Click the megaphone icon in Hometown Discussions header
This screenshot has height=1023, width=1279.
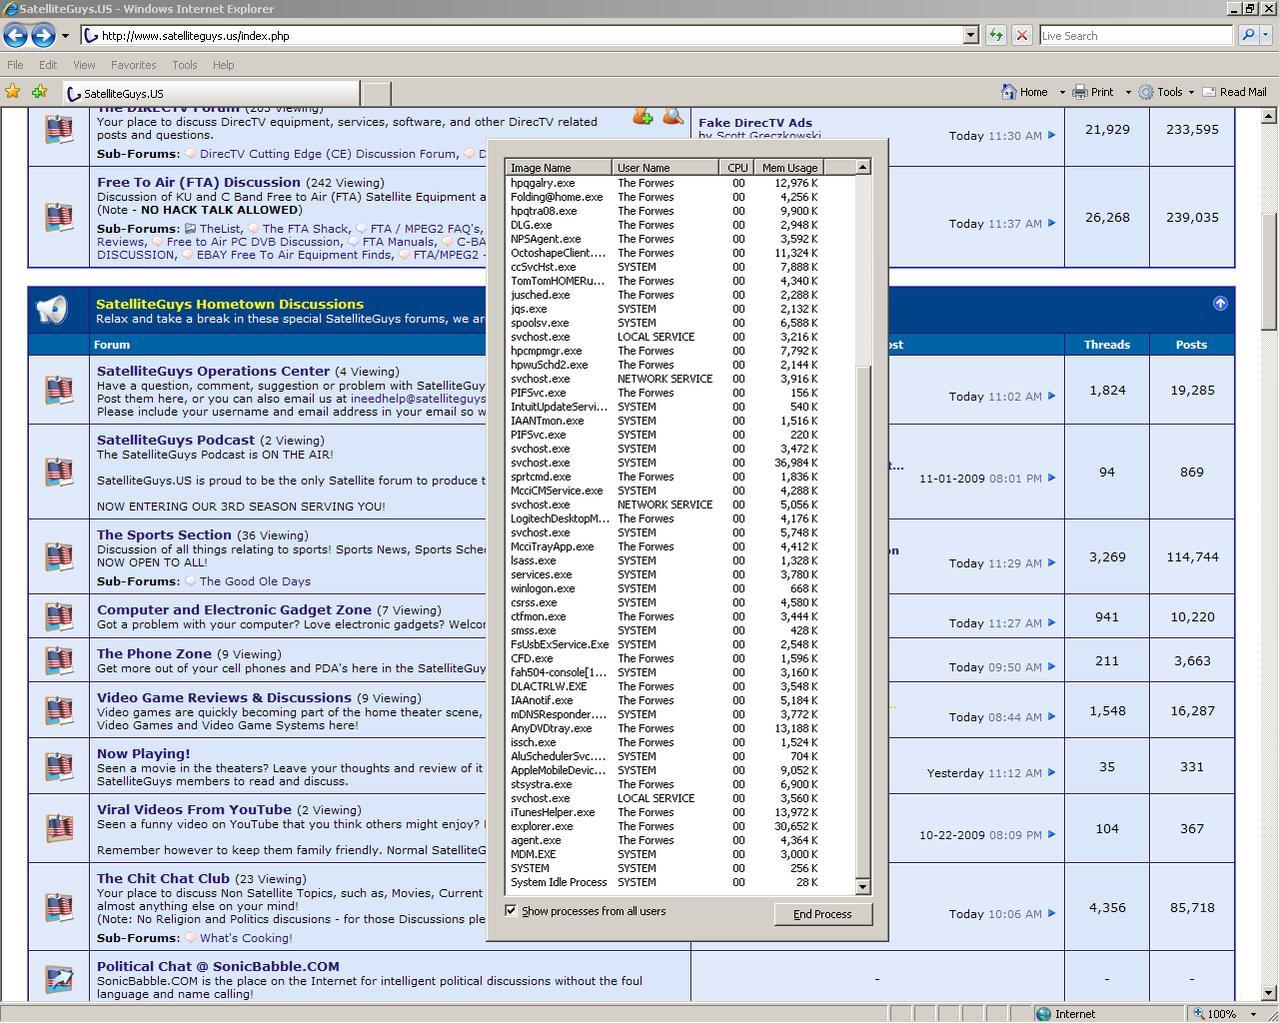[x=52, y=310]
